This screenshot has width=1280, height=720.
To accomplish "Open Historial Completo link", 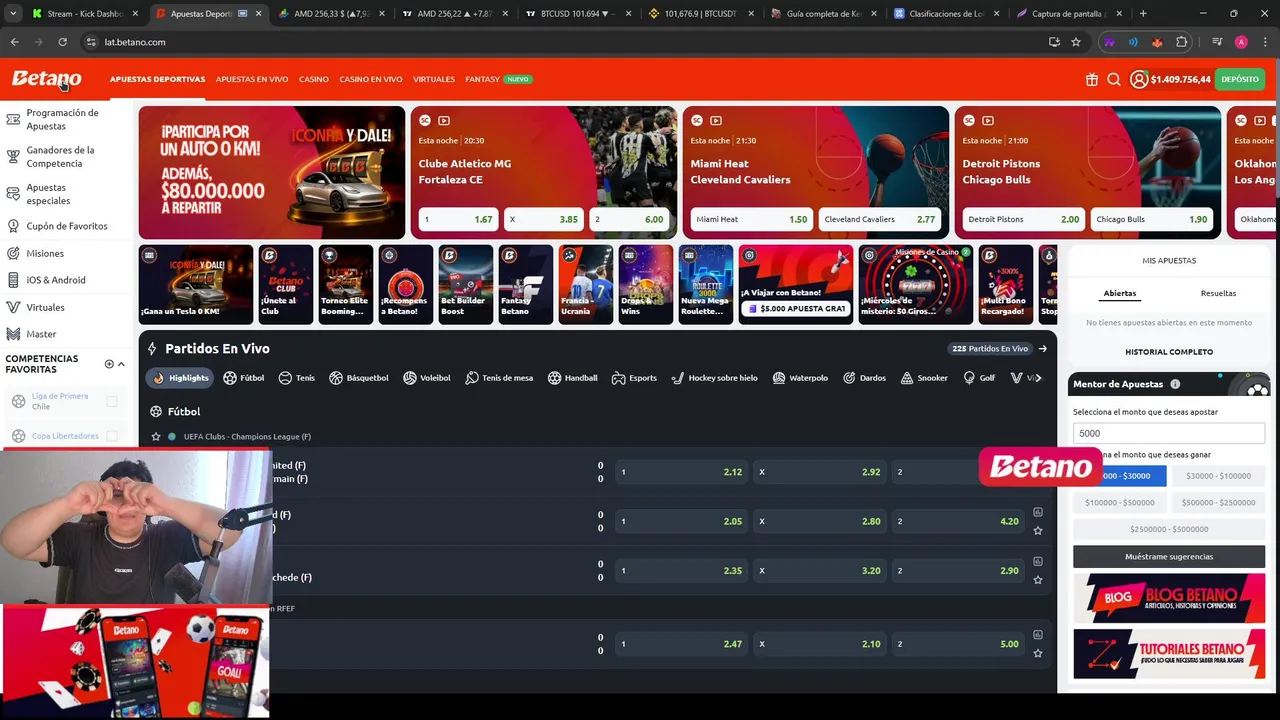I will coord(1169,352).
